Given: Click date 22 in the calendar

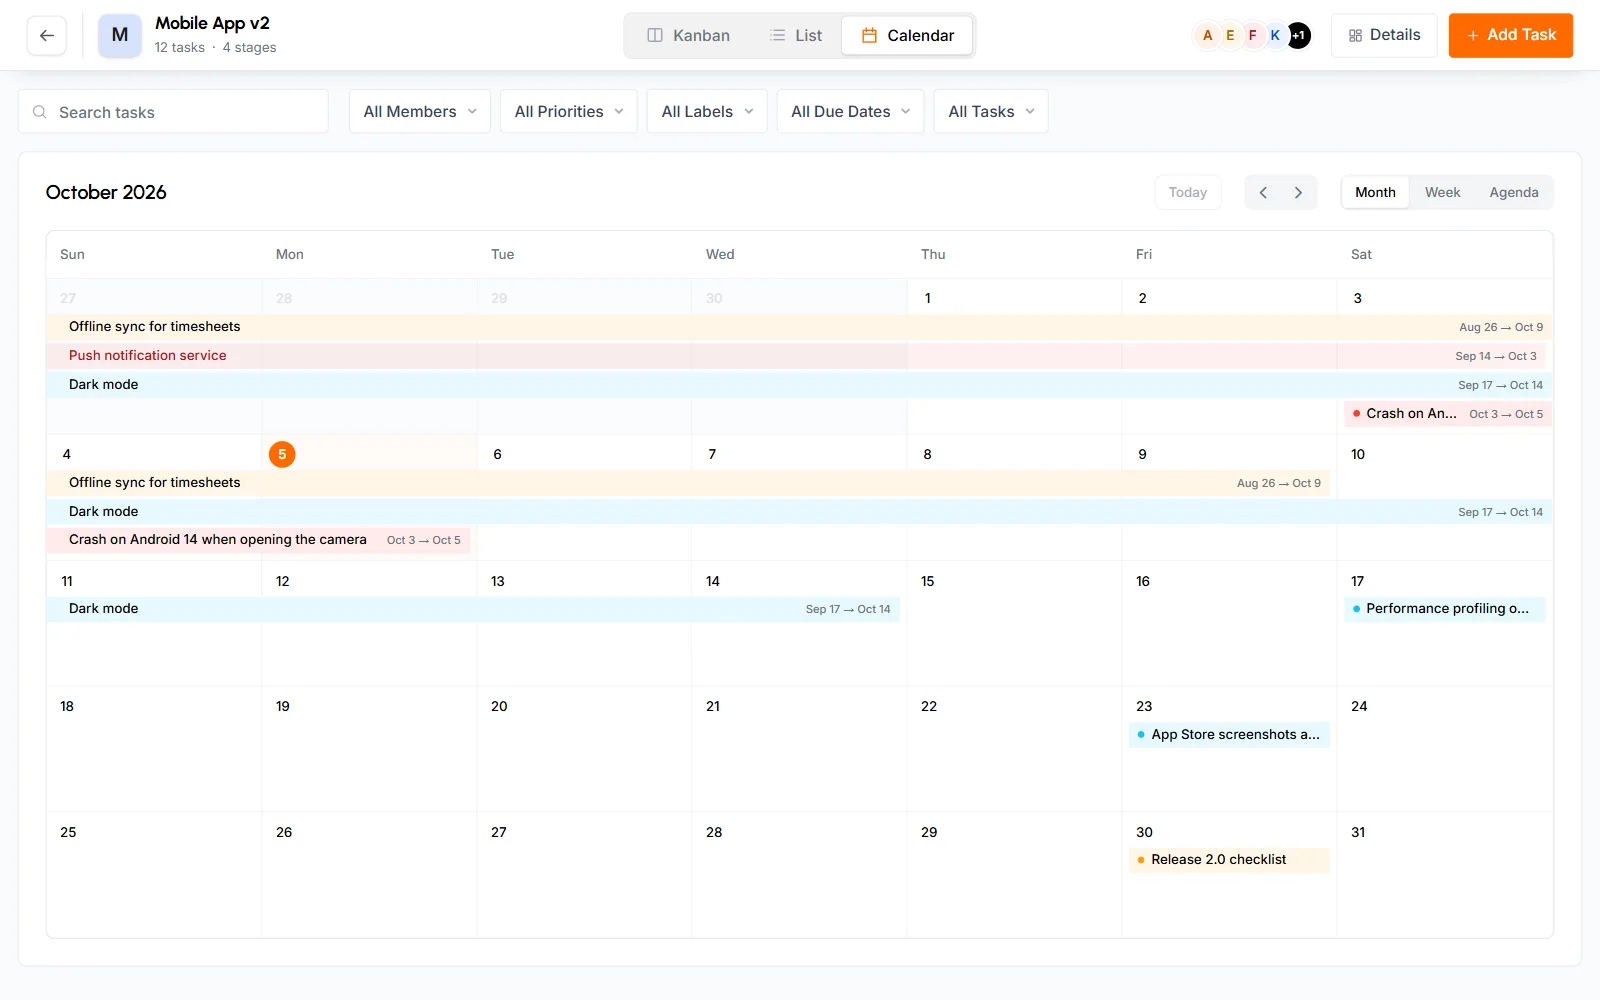Looking at the screenshot, I should tap(929, 706).
